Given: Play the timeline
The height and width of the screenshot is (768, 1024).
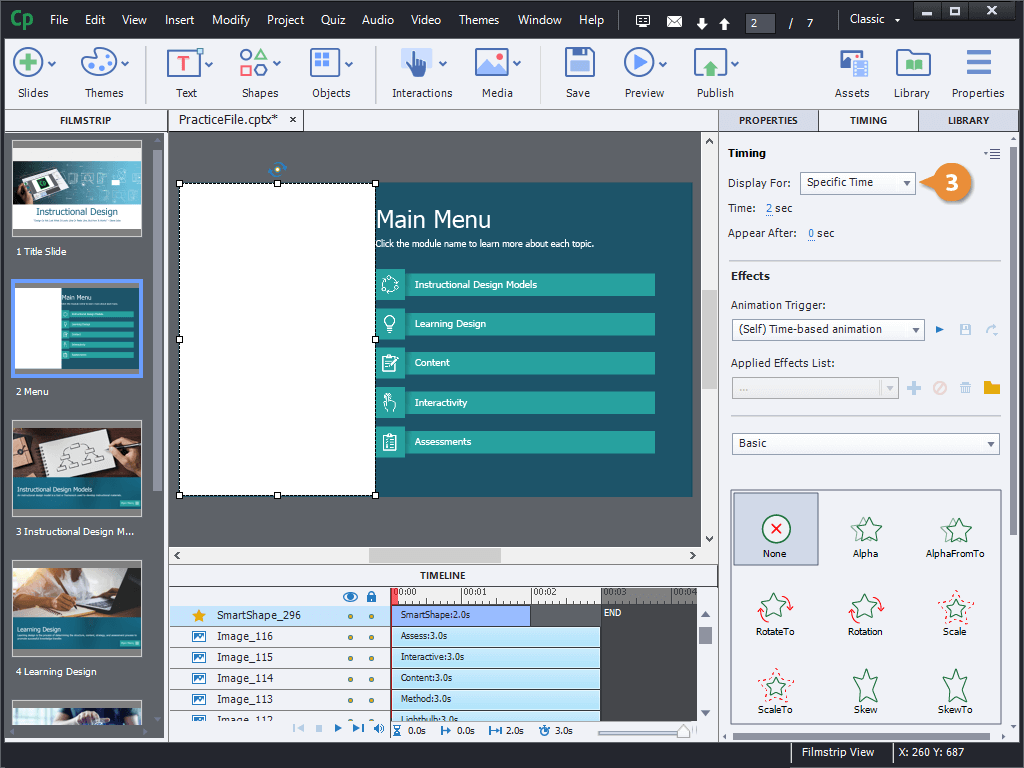Looking at the screenshot, I should (338, 729).
